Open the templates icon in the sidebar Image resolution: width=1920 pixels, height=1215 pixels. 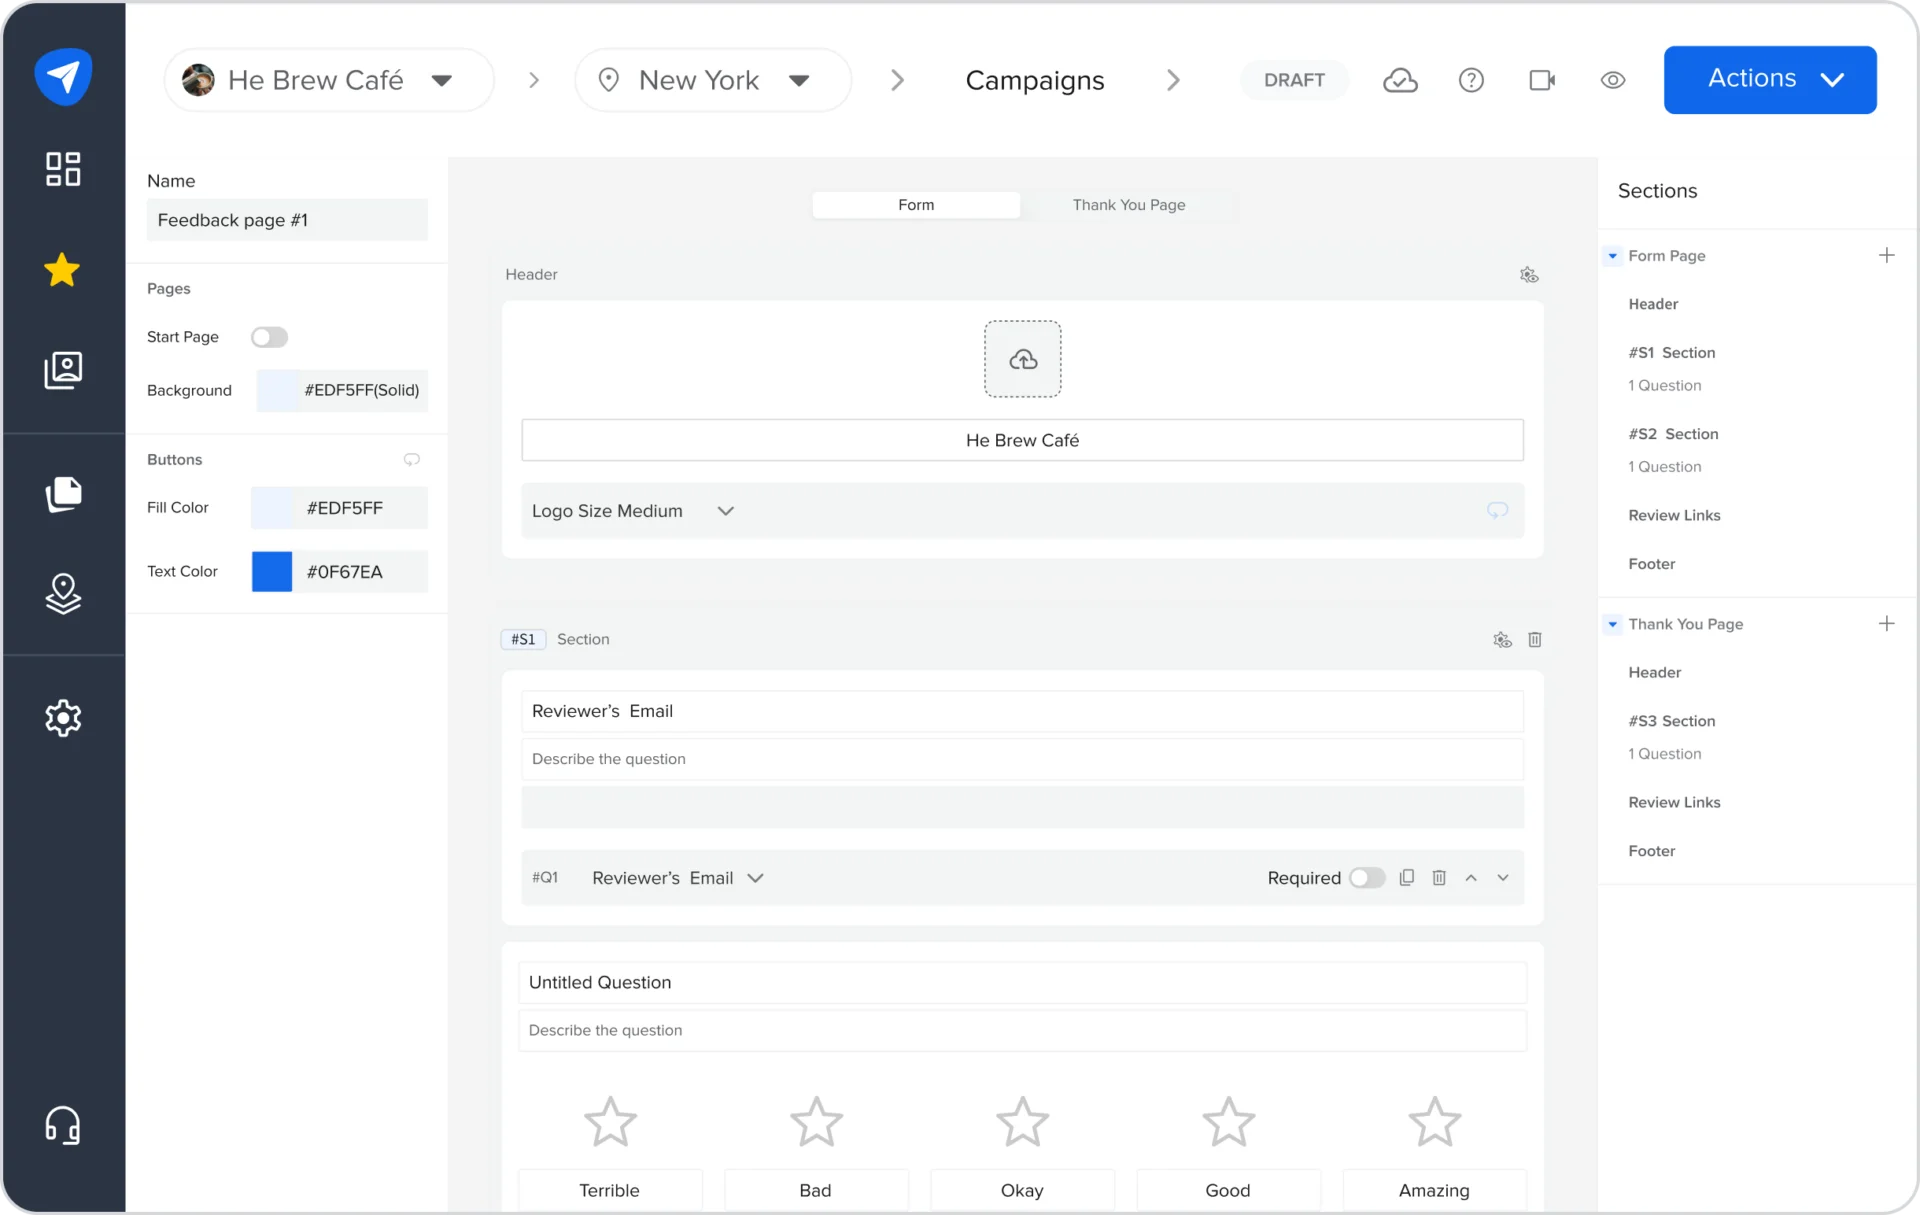click(63, 494)
